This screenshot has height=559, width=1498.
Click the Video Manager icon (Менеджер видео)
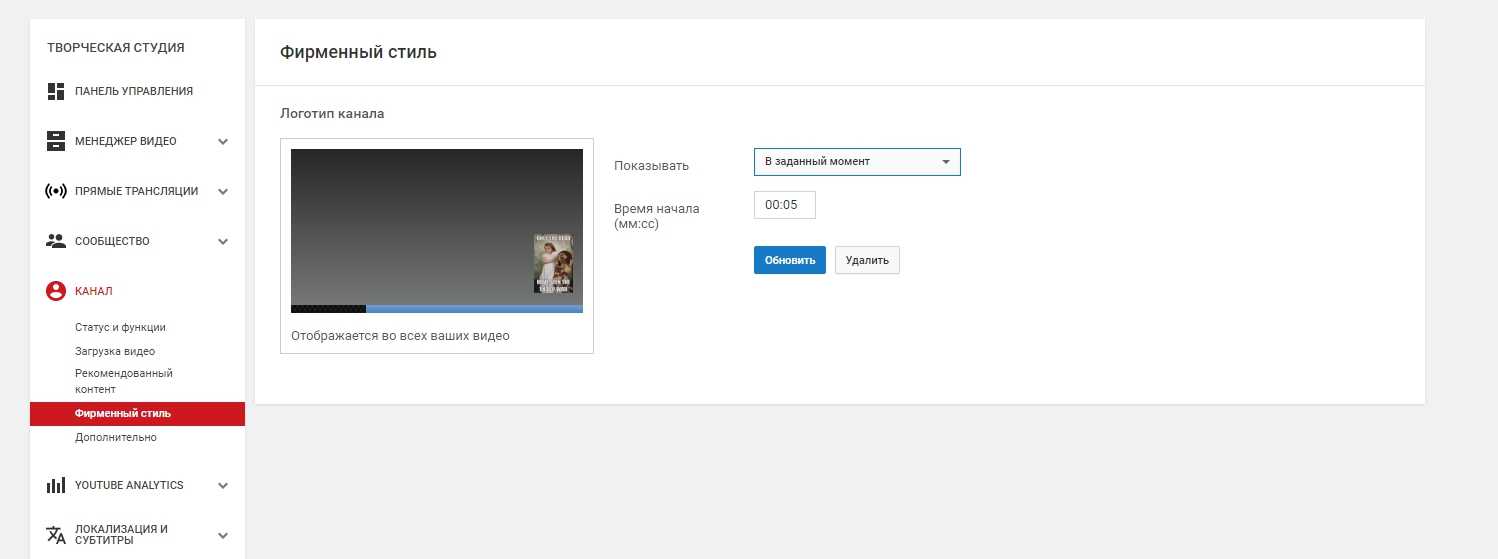pos(56,142)
